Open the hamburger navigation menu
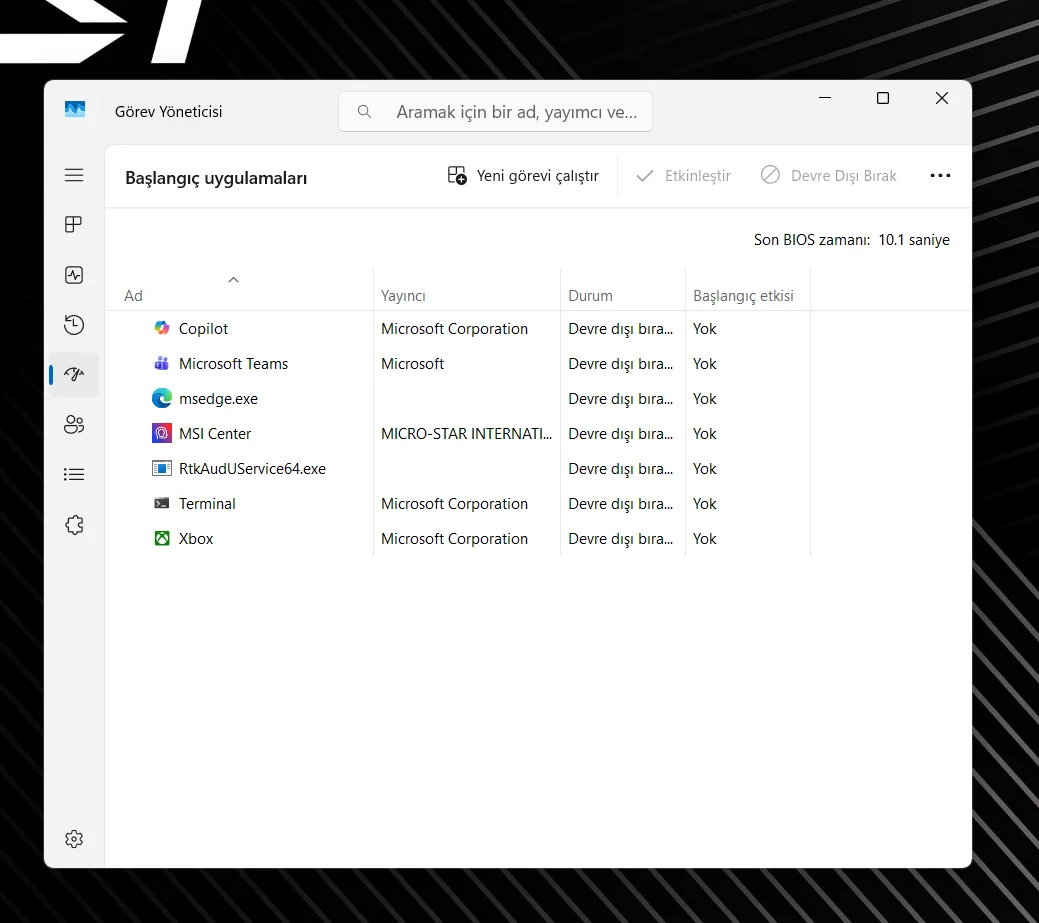The width and height of the screenshot is (1039, 923). pyautogui.click(x=74, y=175)
